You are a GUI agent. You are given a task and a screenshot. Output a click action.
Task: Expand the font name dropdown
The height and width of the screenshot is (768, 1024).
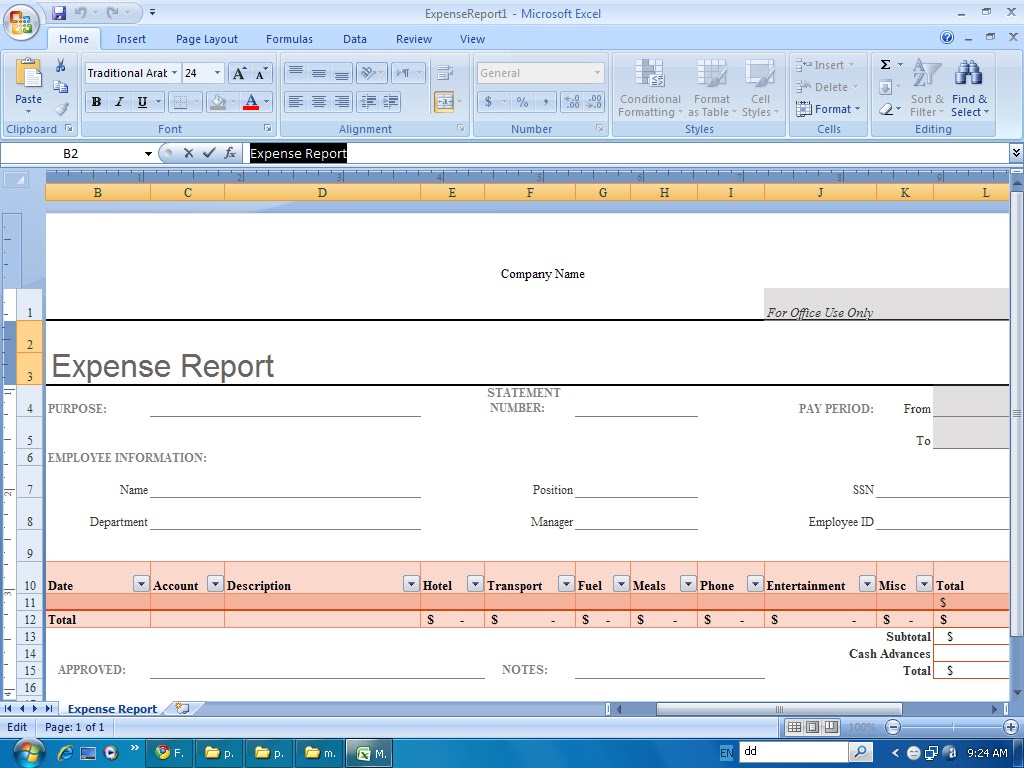tap(174, 73)
